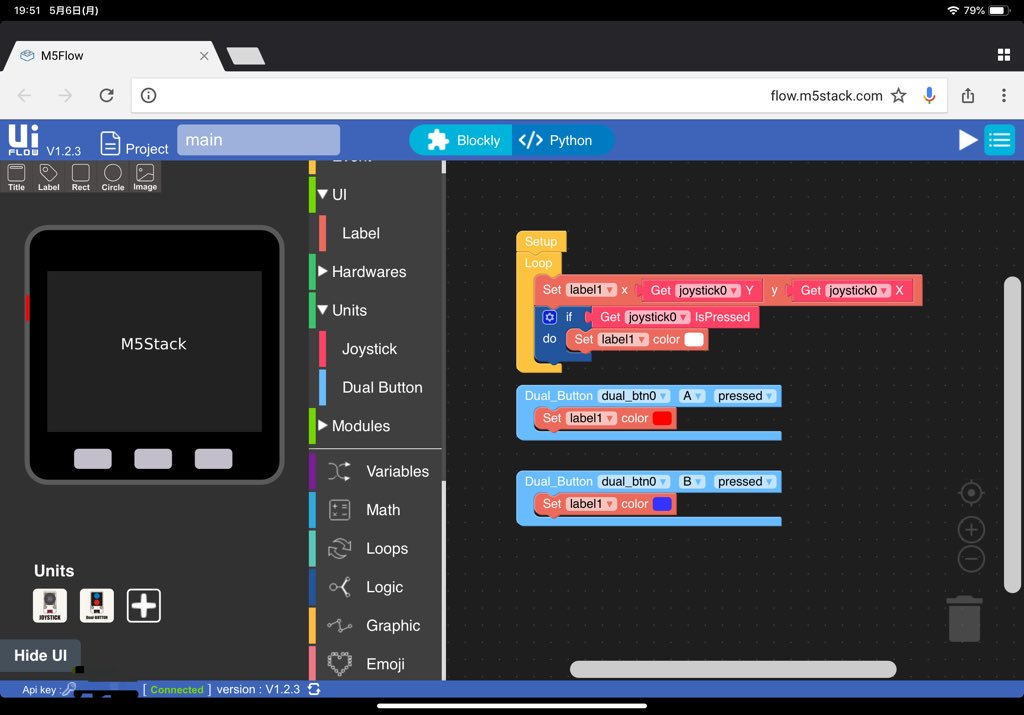Open Emoji category
Screen dimensions: 1024x715
pyautogui.click(x=377, y=663)
